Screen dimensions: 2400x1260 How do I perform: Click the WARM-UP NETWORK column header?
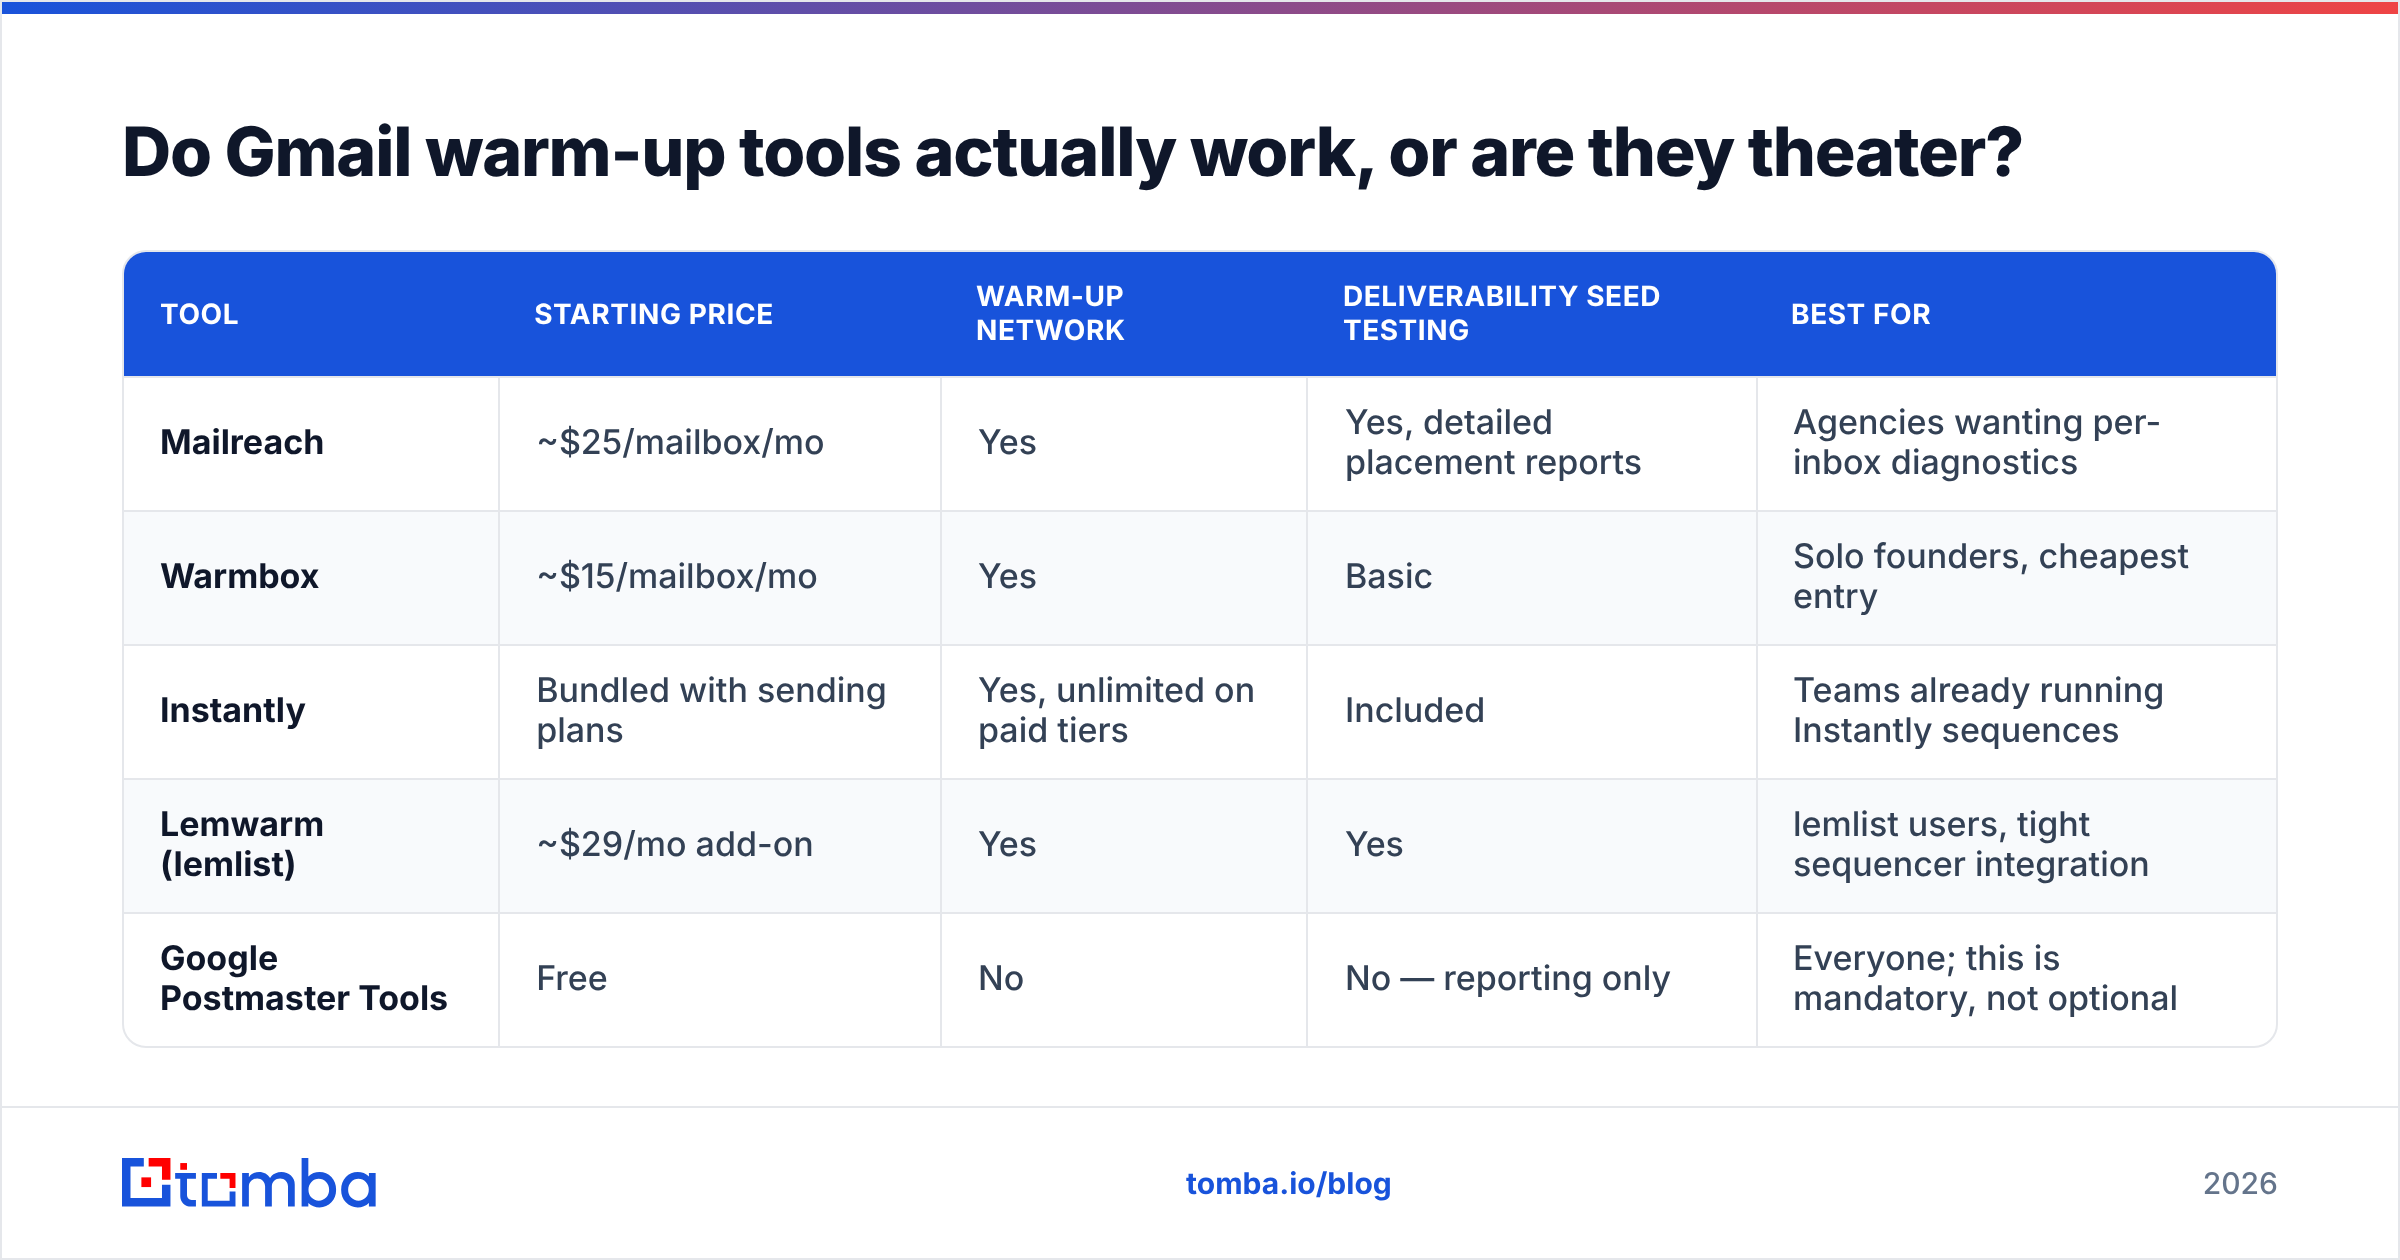tap(1050, 313)
